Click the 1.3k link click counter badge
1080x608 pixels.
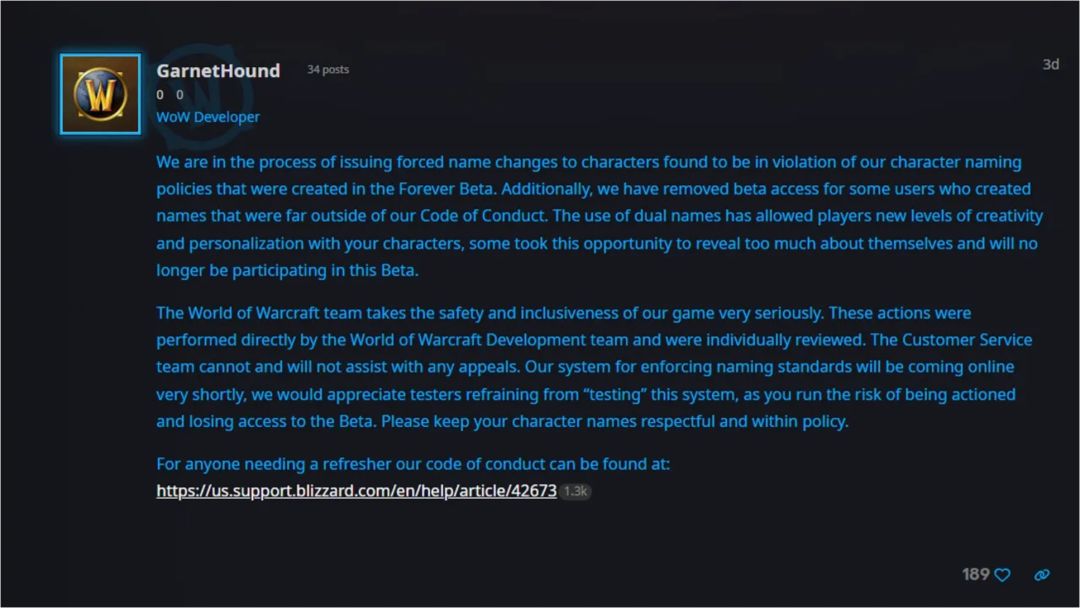pyautogui.click(x=575, y=491)
